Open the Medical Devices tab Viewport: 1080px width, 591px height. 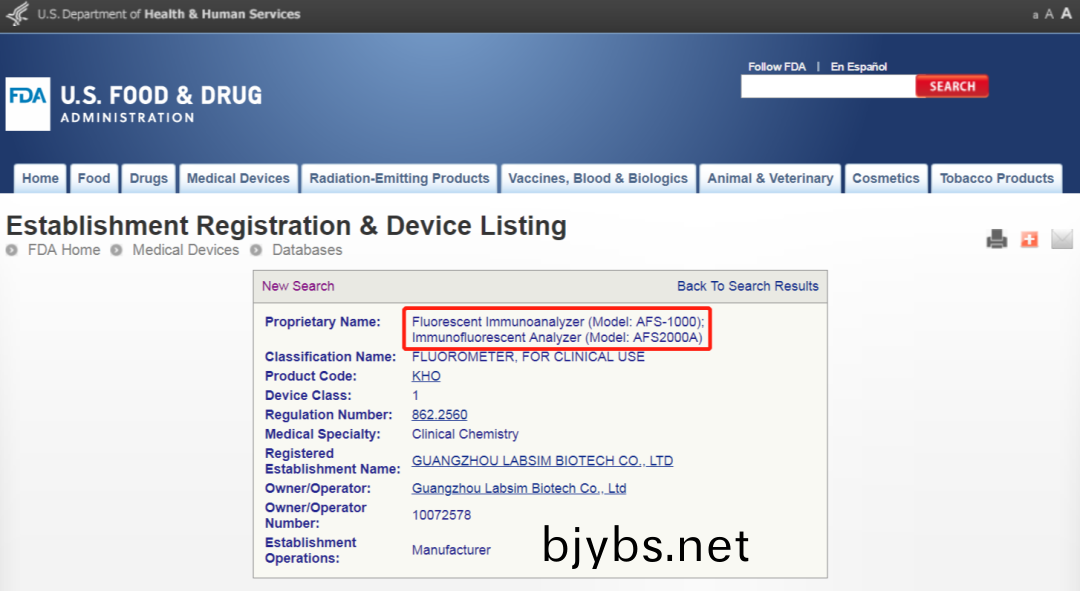tap(238, 179)
